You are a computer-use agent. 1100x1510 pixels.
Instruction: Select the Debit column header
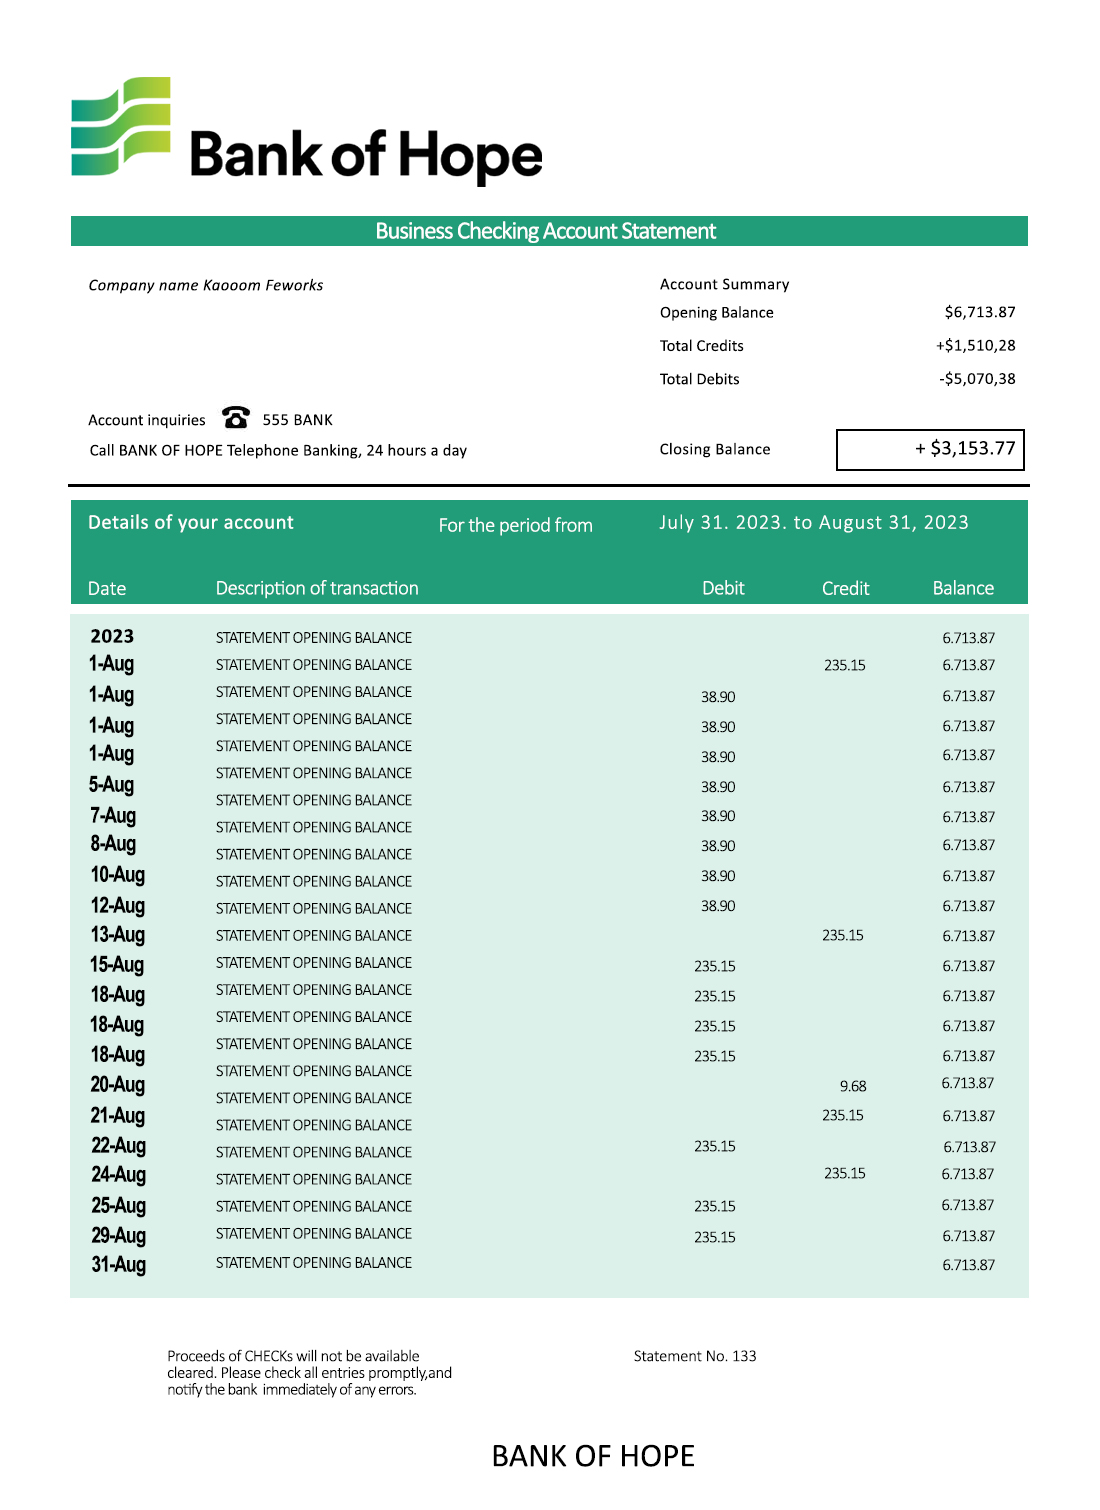[723, 588]
